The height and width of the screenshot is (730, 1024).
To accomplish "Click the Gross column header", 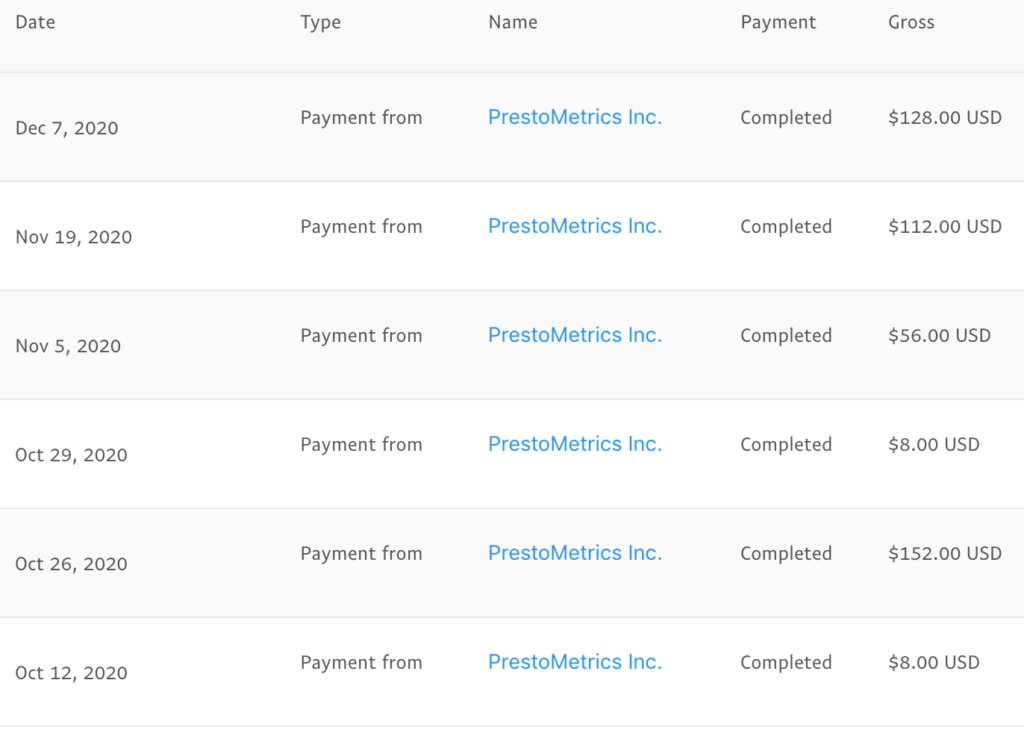I will [911, 22].
